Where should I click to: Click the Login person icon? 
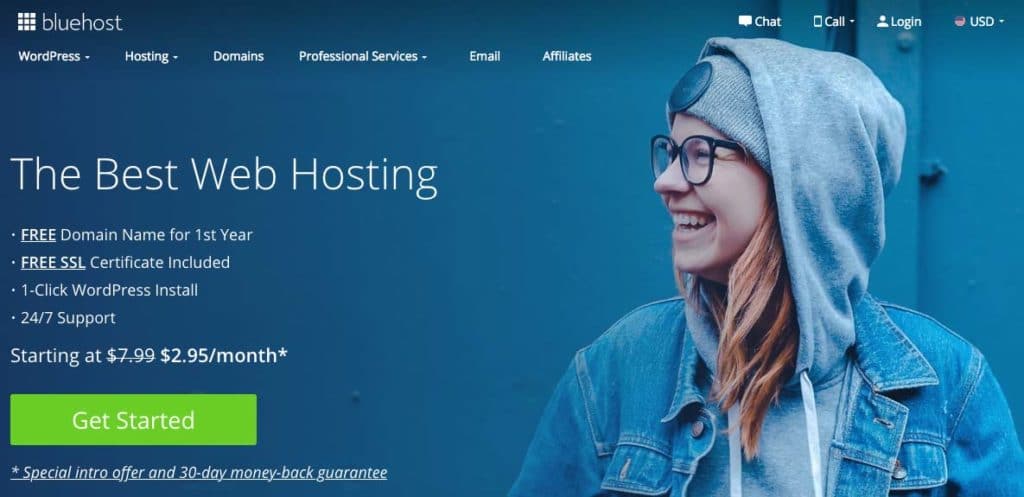tap(882, 22)
